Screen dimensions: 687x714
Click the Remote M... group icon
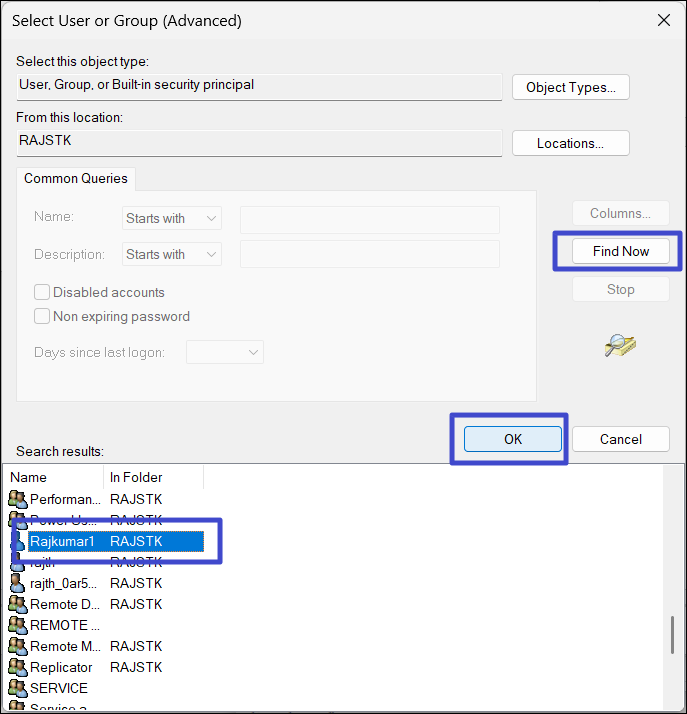point(18,646)
